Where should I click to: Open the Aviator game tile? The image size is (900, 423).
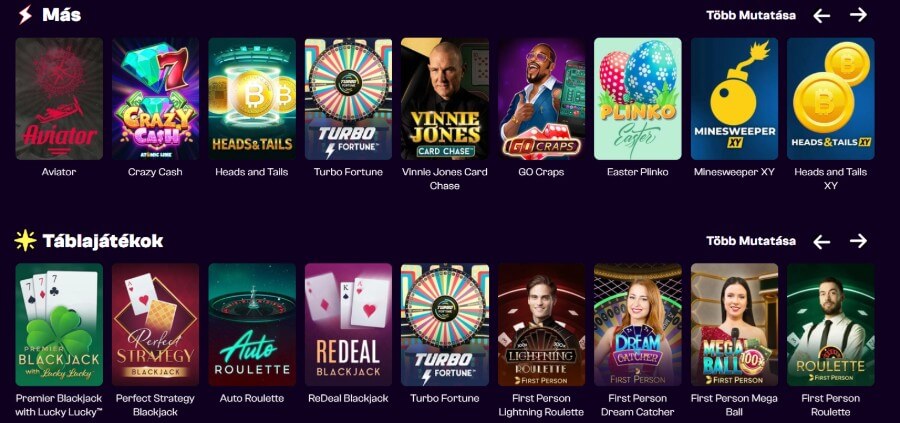59,99
